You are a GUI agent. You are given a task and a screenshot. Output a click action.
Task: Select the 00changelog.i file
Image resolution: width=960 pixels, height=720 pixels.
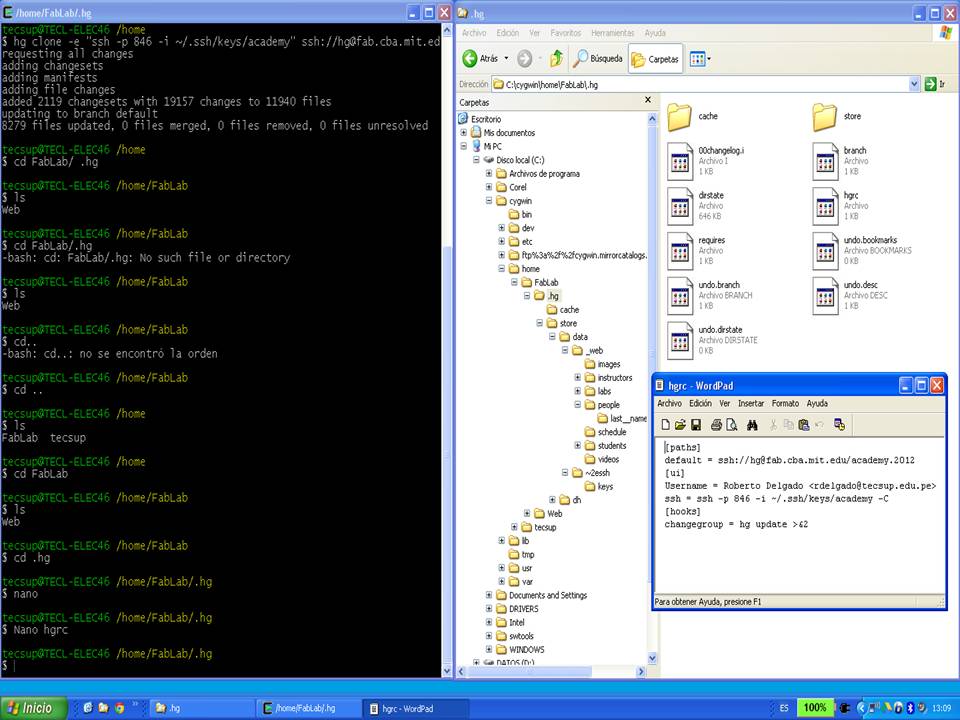(x=706, y=161)
